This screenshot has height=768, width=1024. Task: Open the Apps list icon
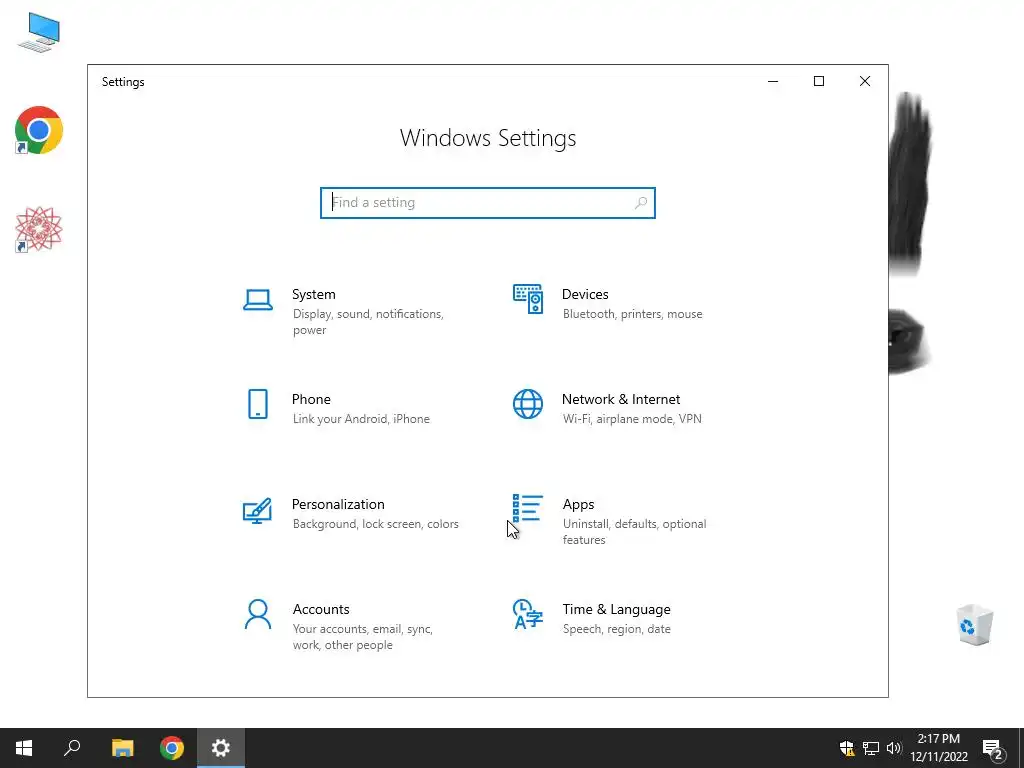pyautogui.click(x=528, y=508)
